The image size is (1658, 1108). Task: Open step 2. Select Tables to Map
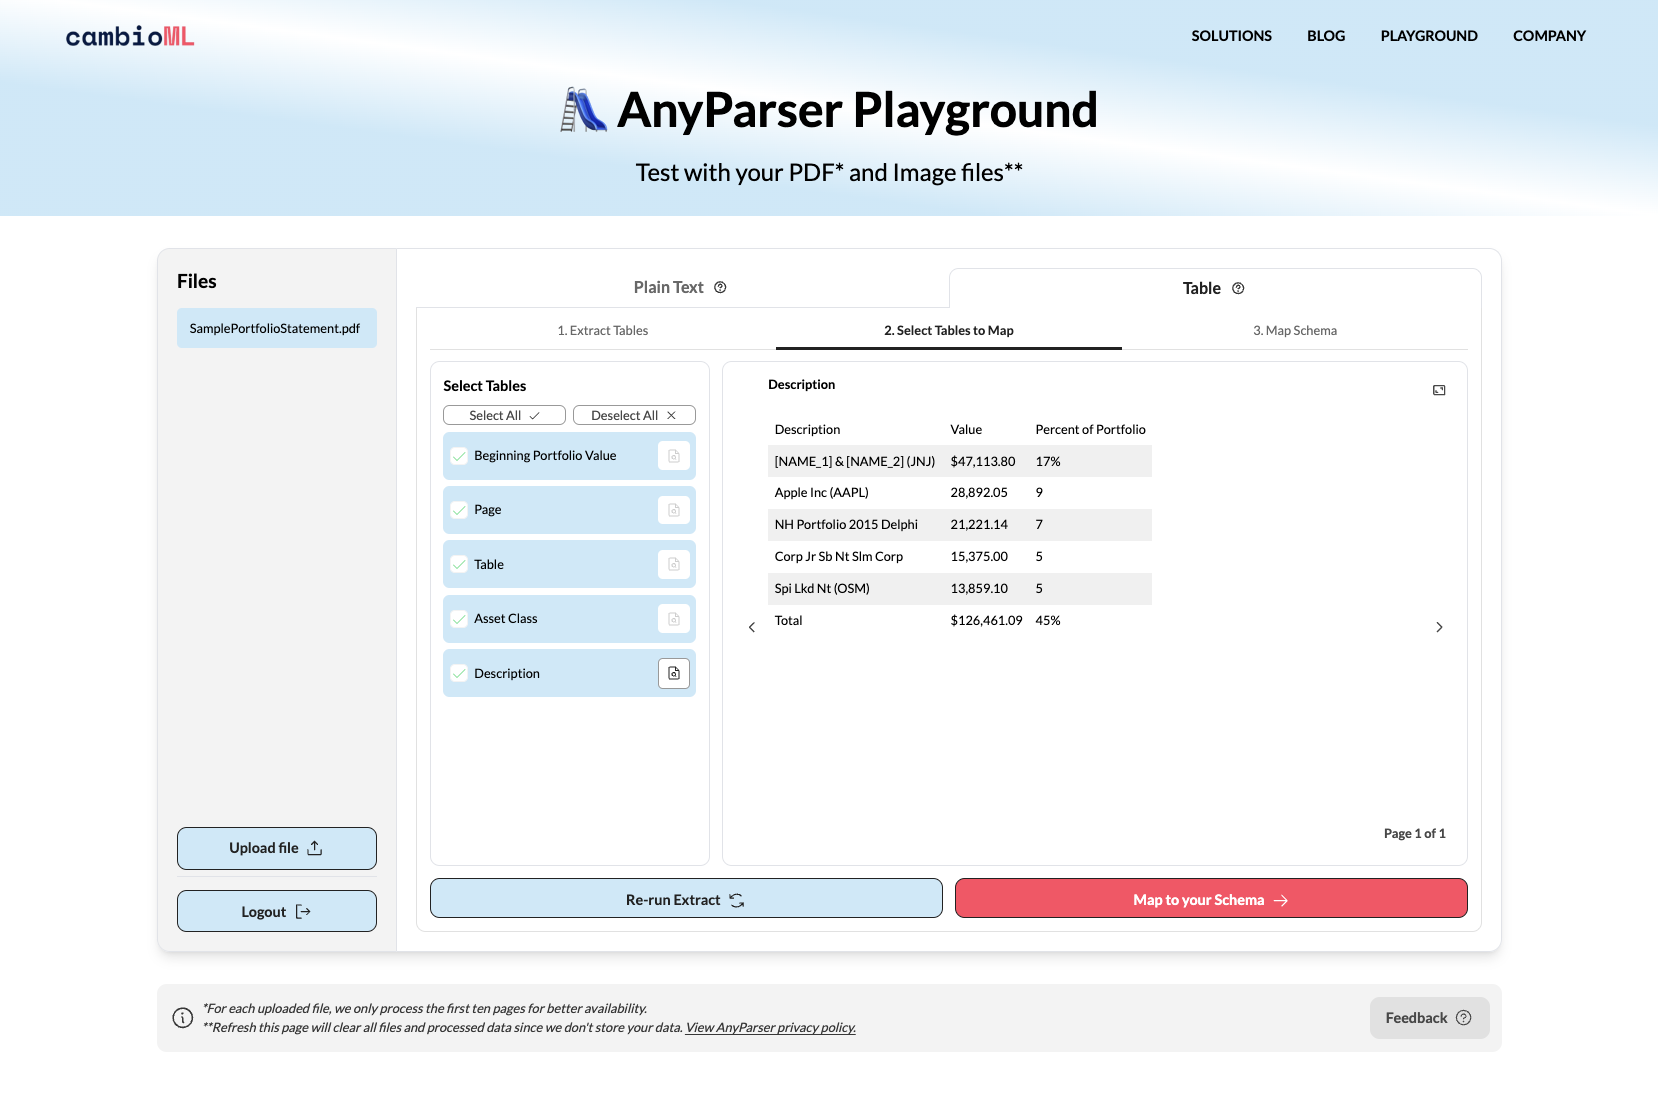click(949, 331)
